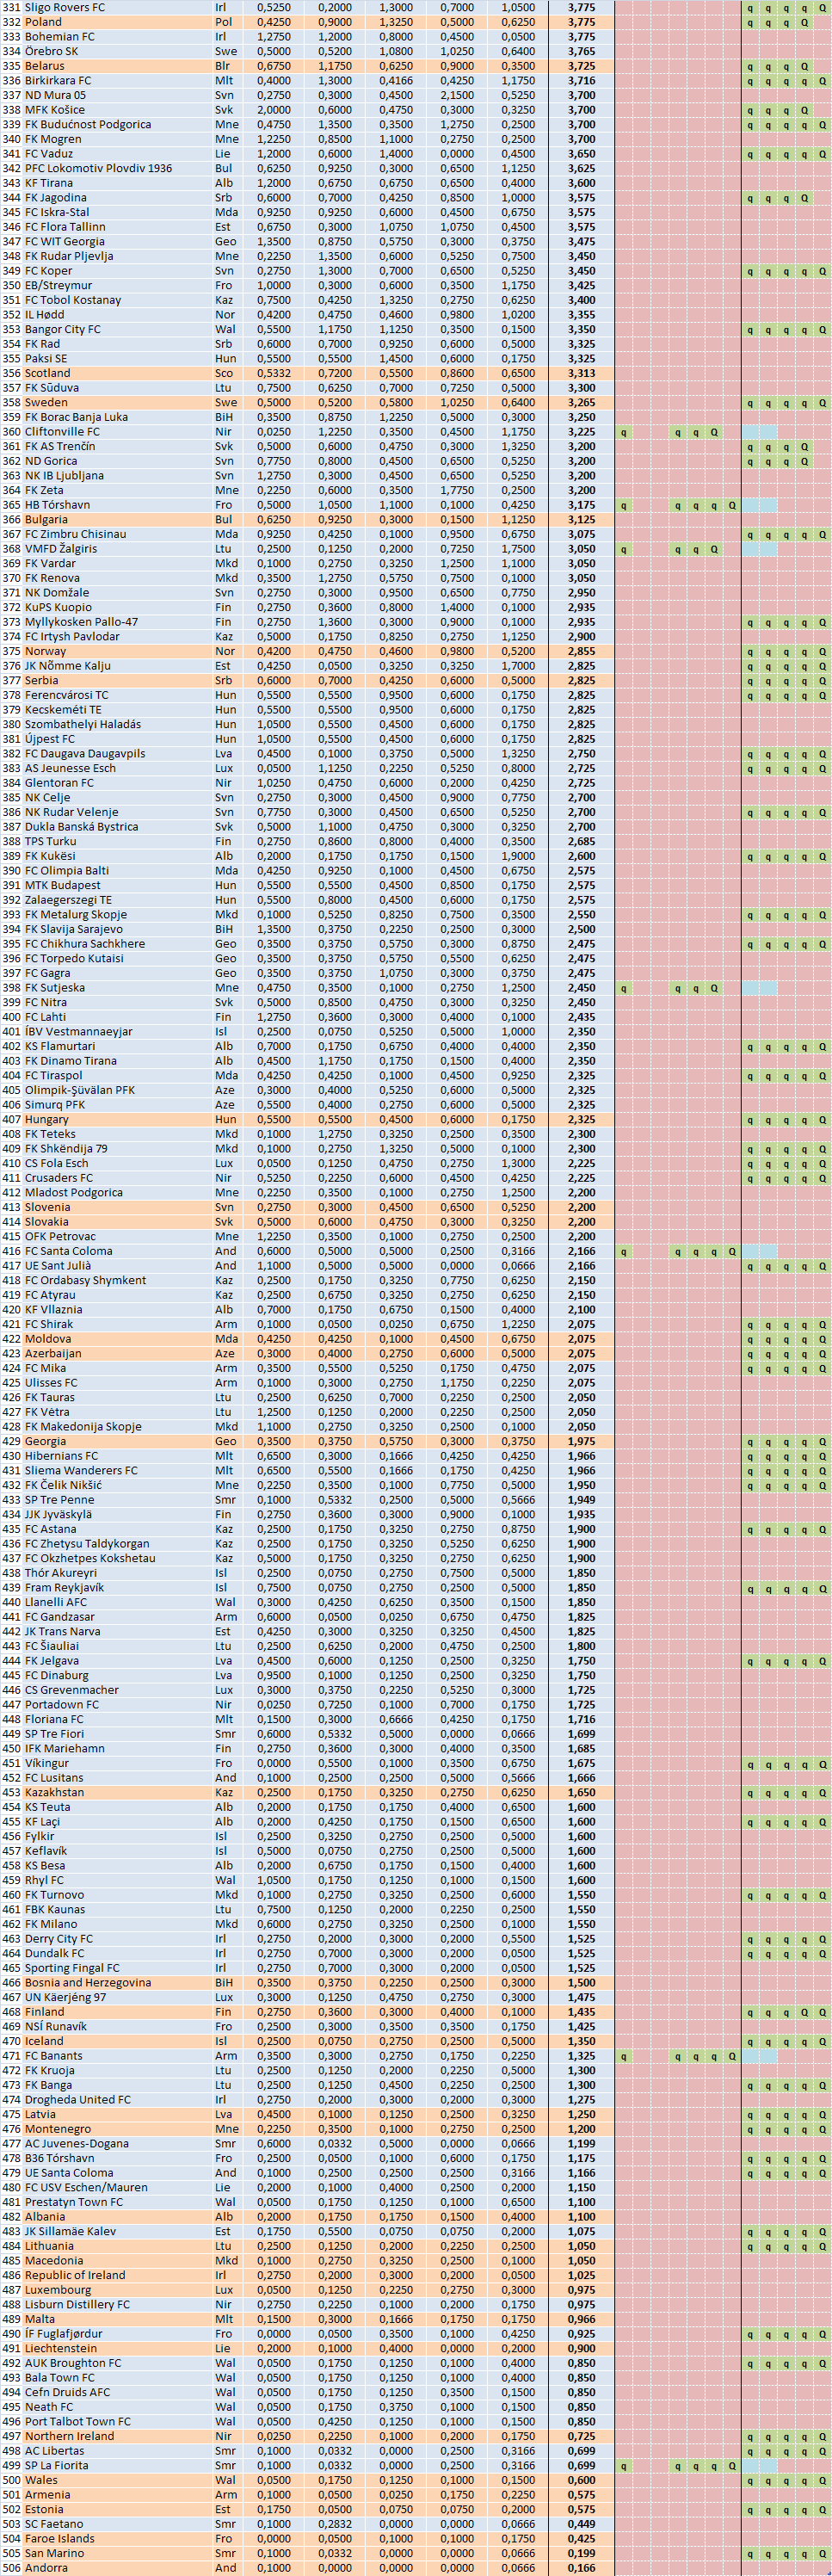Click the Fram Reykjavík cell

(x=64, y=1588)
